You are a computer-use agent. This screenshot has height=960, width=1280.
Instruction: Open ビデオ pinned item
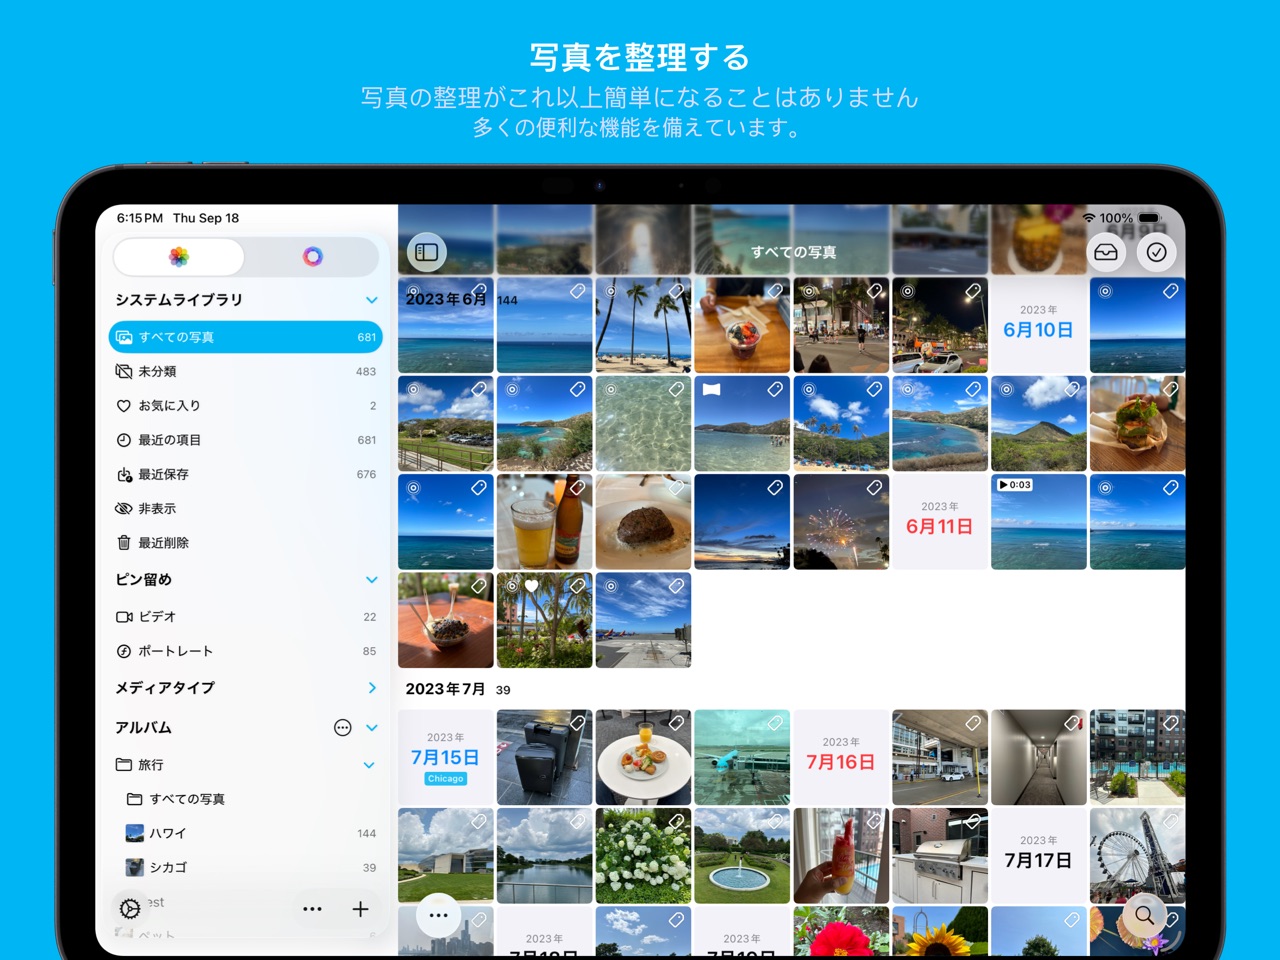246,617
